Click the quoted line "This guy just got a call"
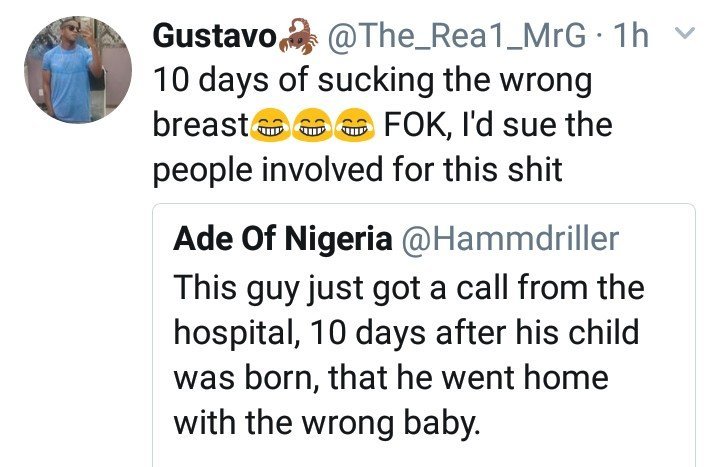720x467 pixels. click(x=408, y=288)
